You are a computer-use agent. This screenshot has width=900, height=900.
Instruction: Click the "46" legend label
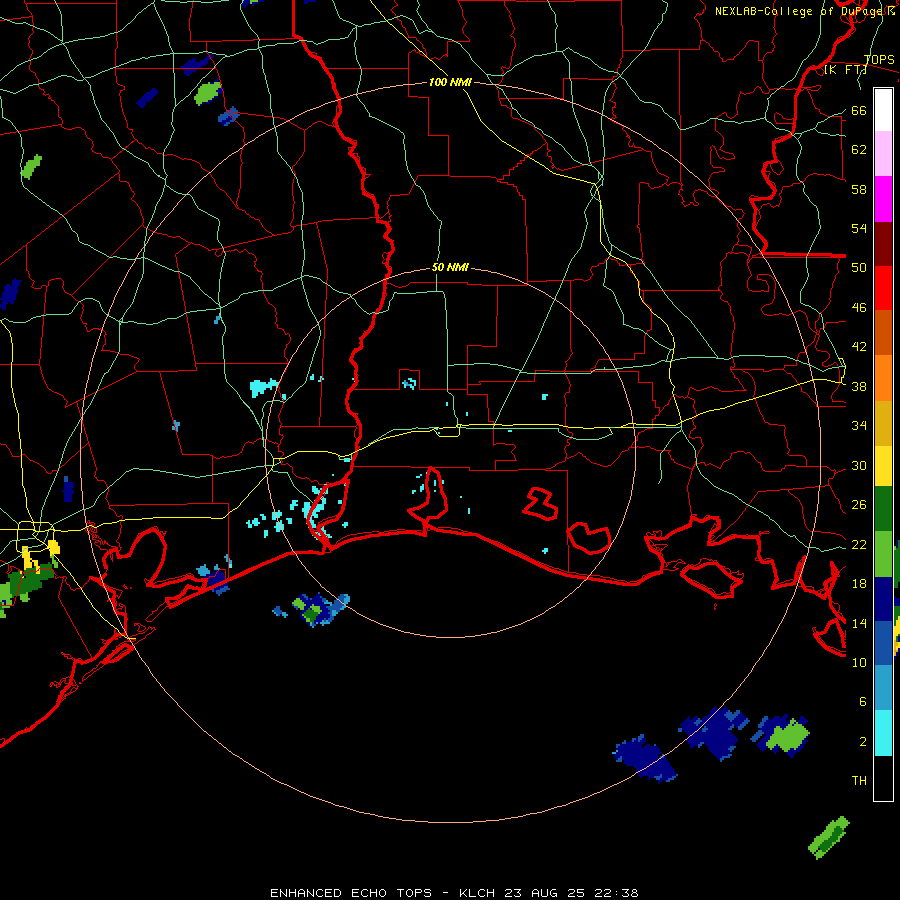tap(859, 308)
